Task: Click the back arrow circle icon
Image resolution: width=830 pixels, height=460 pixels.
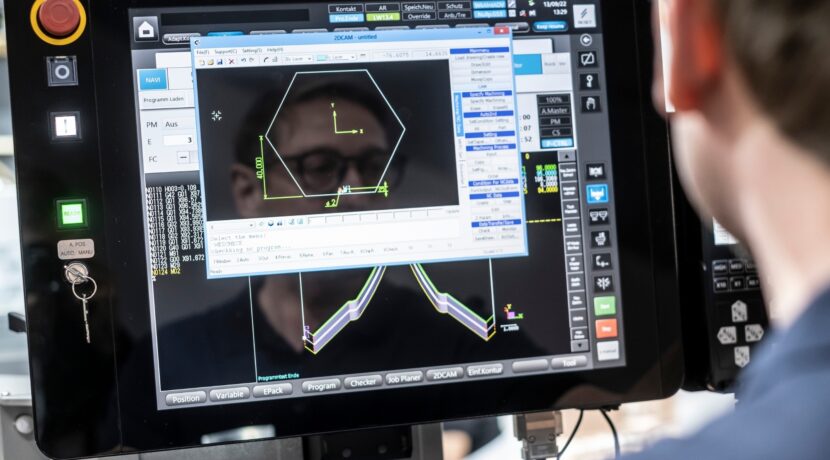Action: pyautogui.click(x=585, y=40)
